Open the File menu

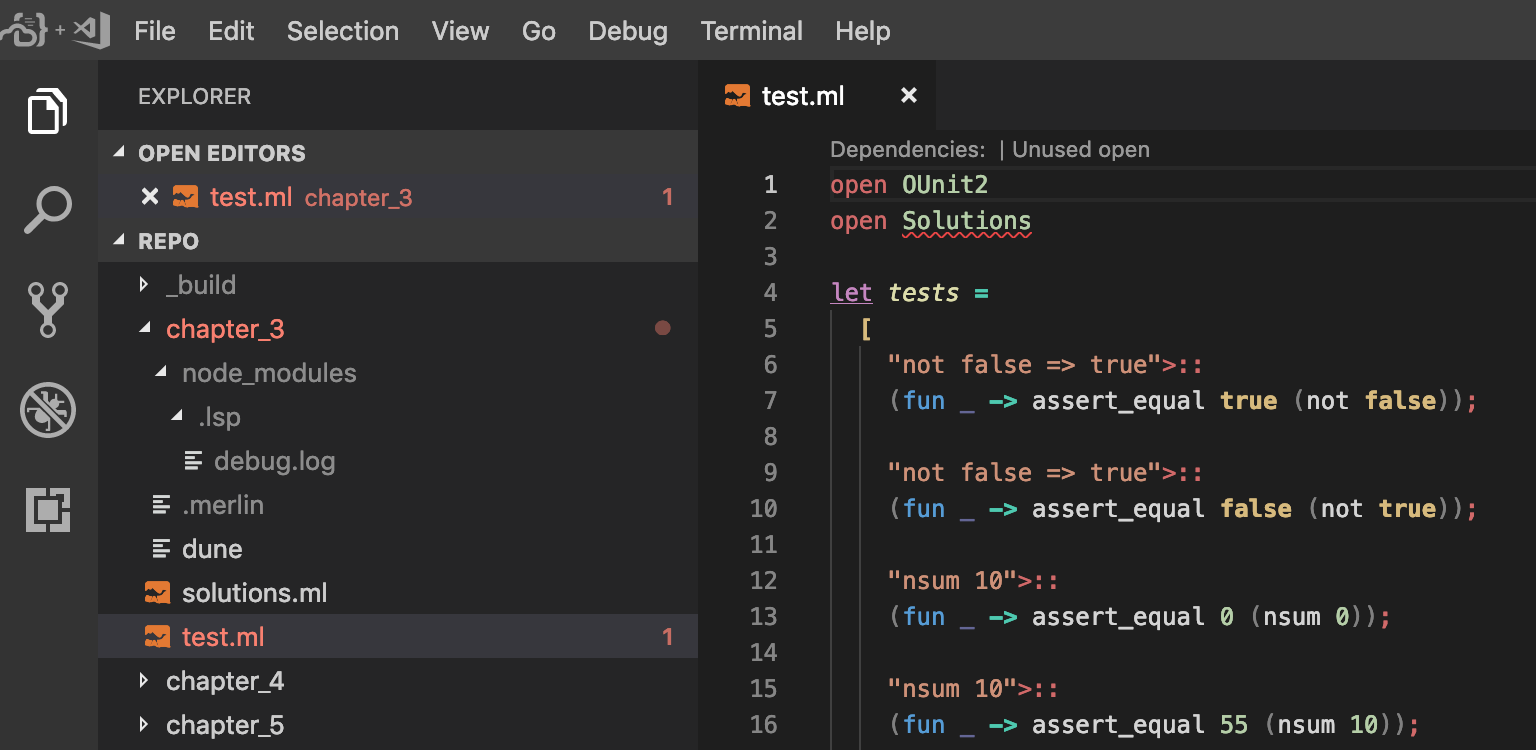pos(155,31)
